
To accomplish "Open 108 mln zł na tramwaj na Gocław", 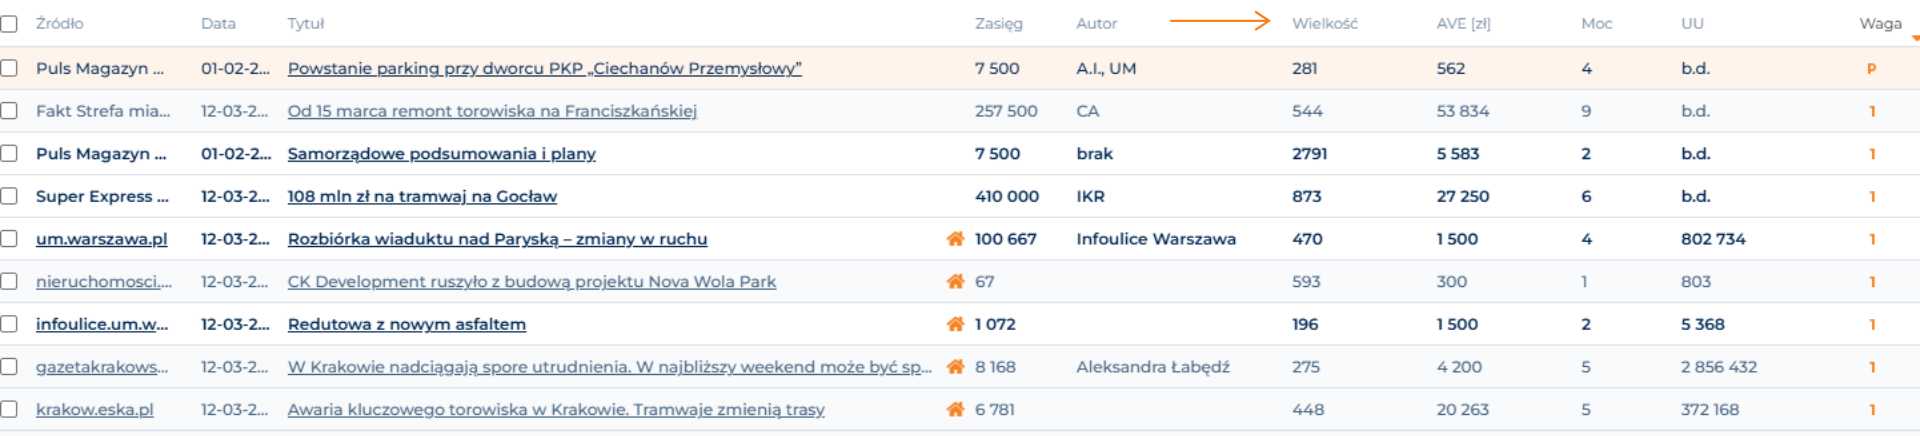I will pos(422,197).
